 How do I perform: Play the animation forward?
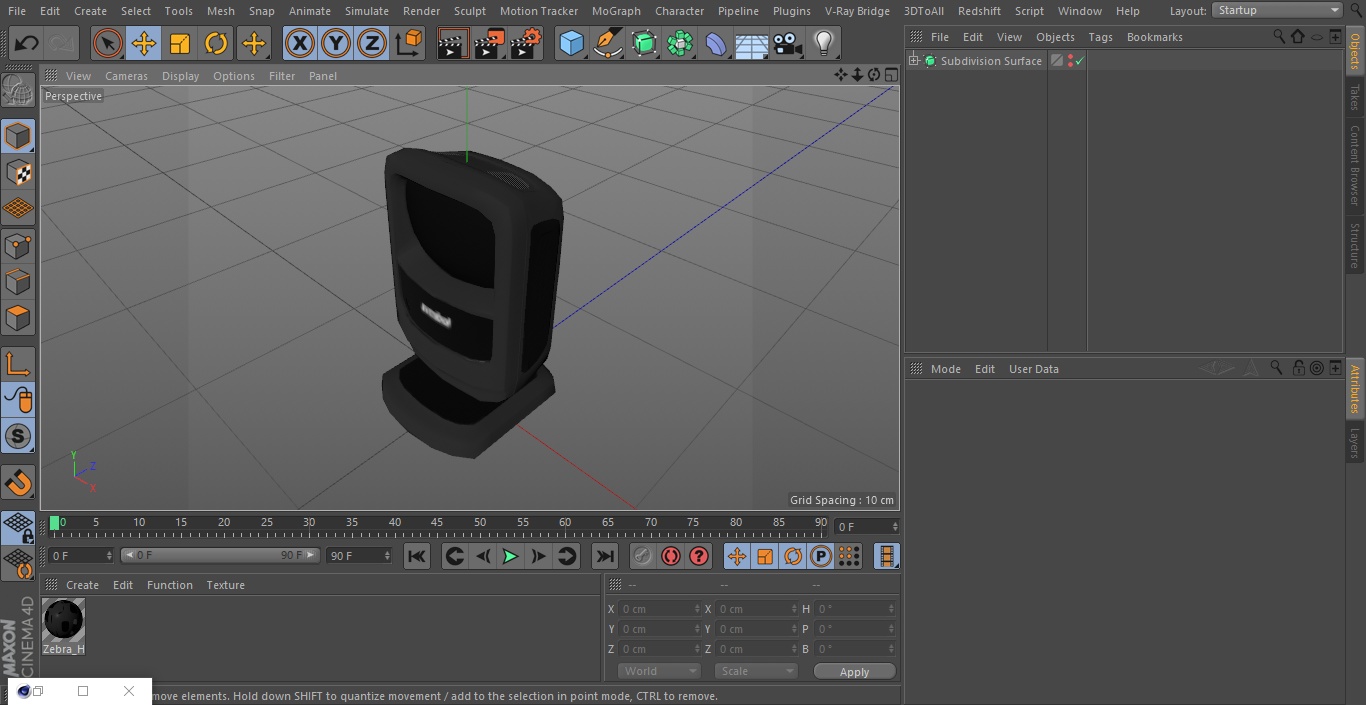click(510, 556)
